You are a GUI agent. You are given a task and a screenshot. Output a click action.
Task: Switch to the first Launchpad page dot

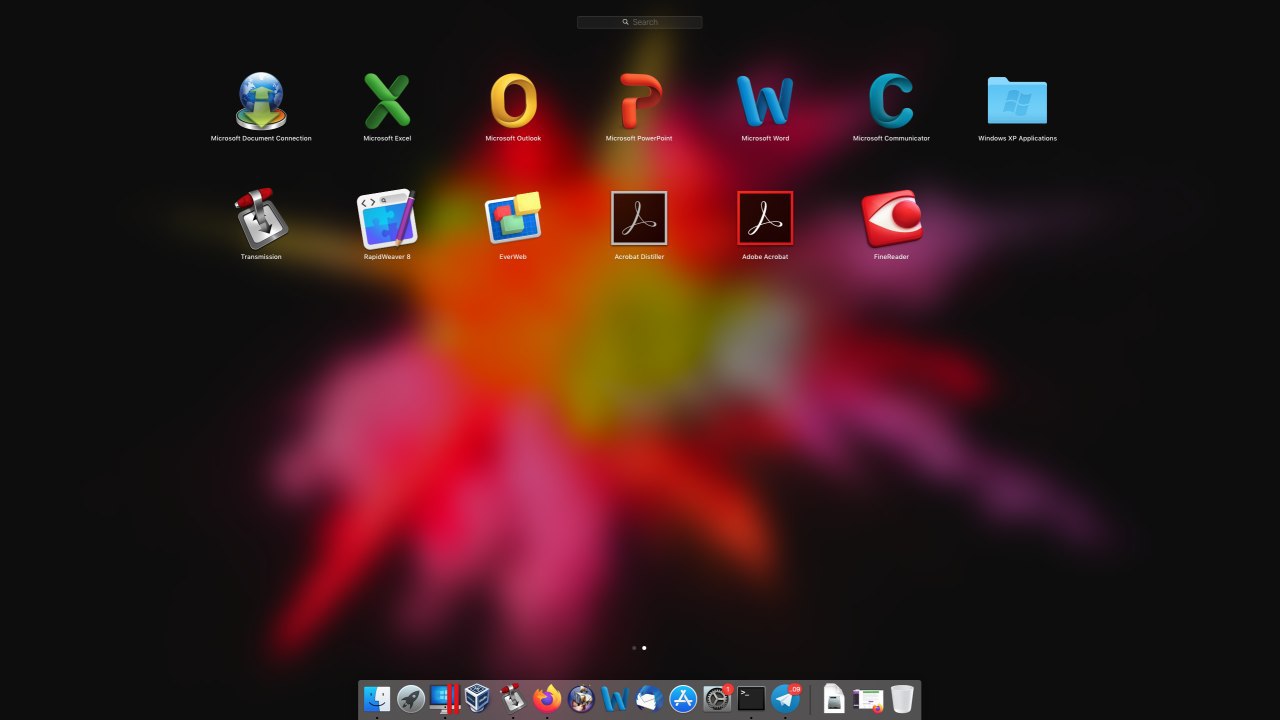[x=634, y=648]
